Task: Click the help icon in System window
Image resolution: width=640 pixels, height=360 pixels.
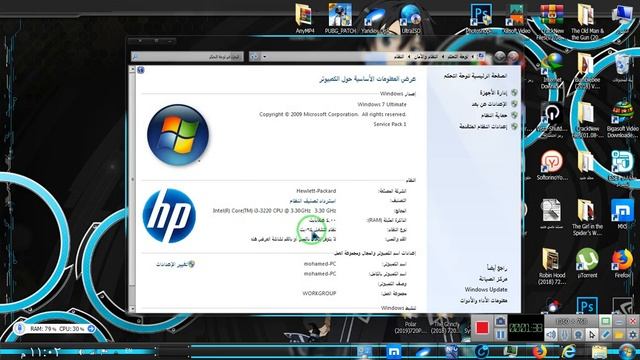Action: click(x=141, y=70)
